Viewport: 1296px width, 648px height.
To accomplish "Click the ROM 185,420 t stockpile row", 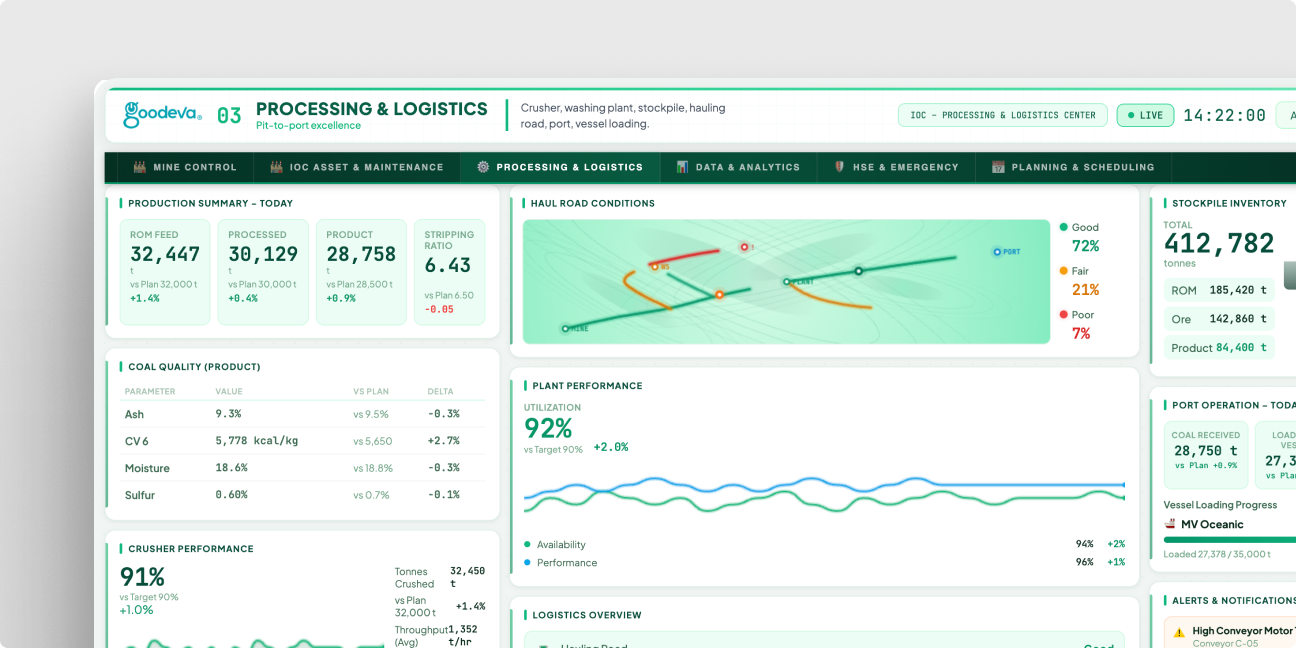I will tap(1219, 290).
